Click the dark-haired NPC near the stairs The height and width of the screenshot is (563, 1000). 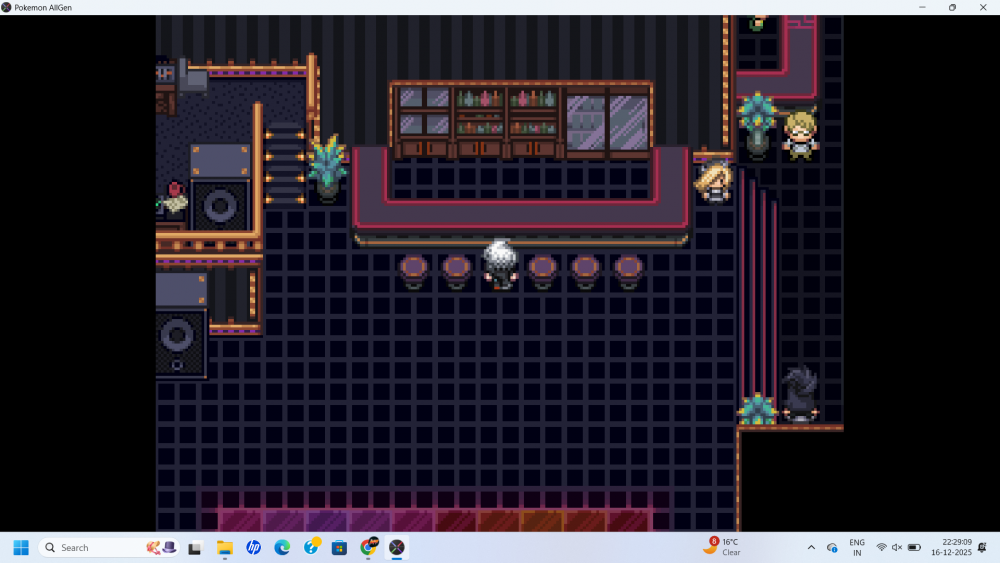click(800, 394)
